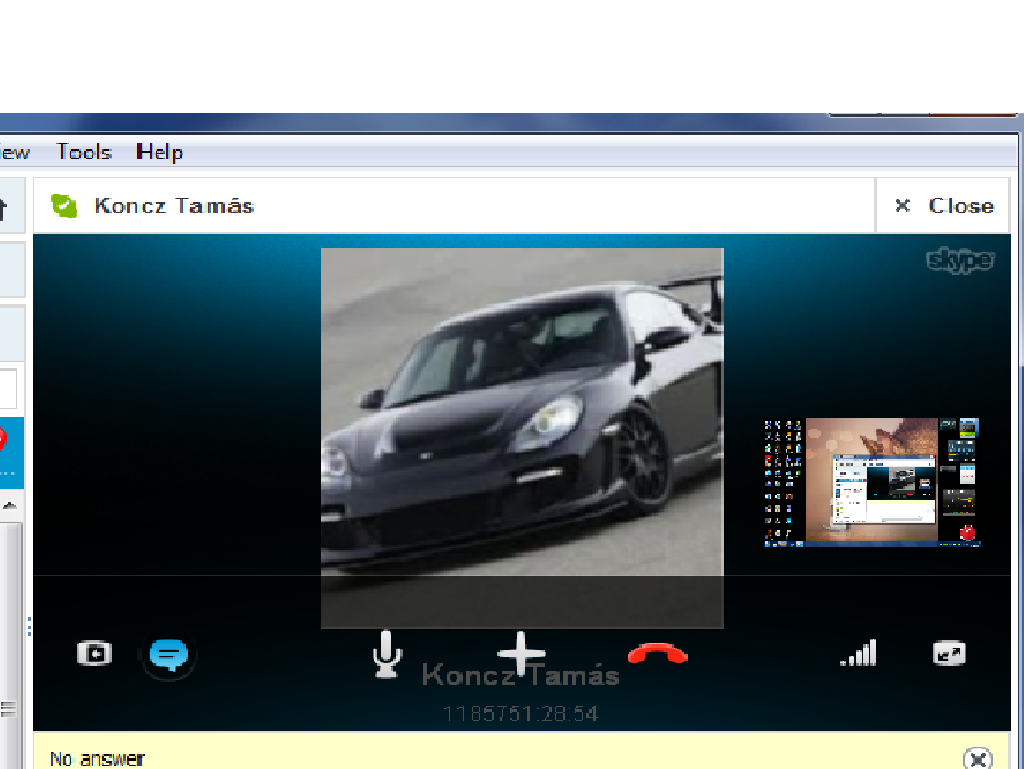Open the partially visible View menu

click(x=14, y=152)
